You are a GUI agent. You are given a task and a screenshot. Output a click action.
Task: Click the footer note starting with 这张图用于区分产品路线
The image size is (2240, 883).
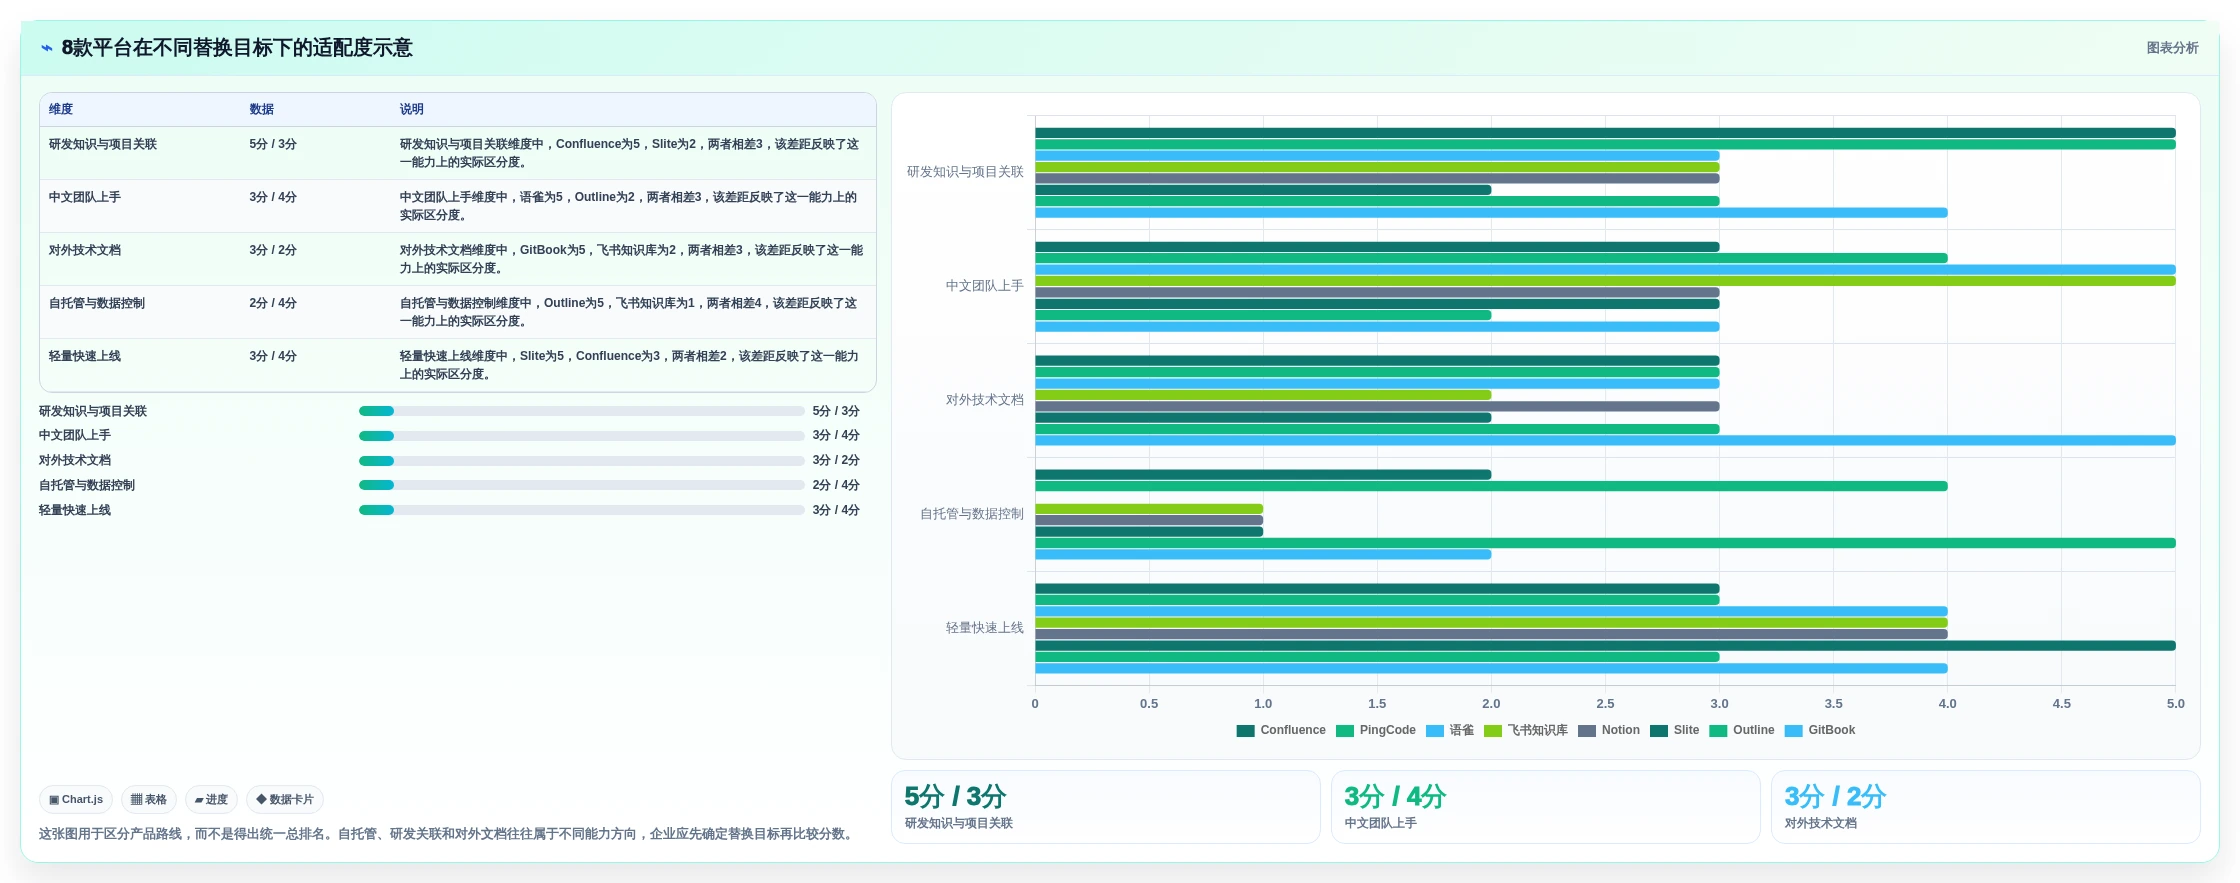coord(448,834)
